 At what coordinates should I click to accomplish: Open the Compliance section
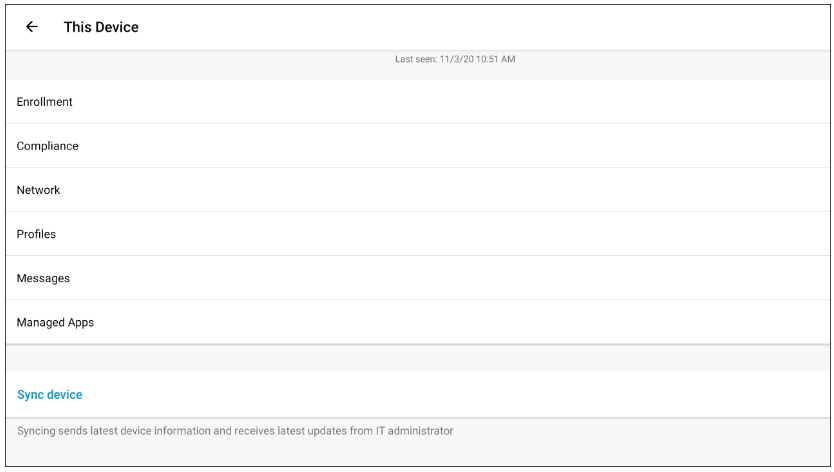(48, 146)
